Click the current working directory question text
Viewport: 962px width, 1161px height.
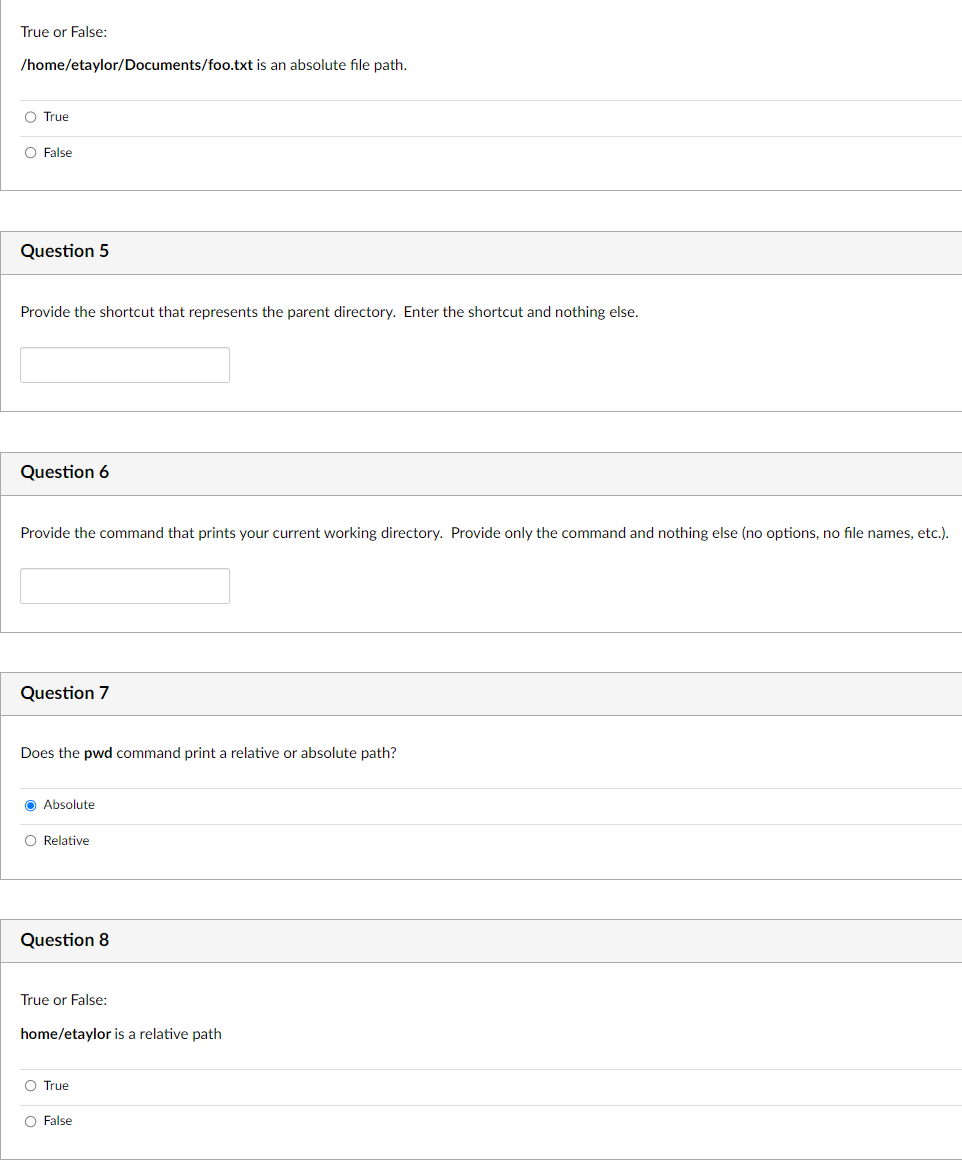pyautogui.click(x=484, y=533)
